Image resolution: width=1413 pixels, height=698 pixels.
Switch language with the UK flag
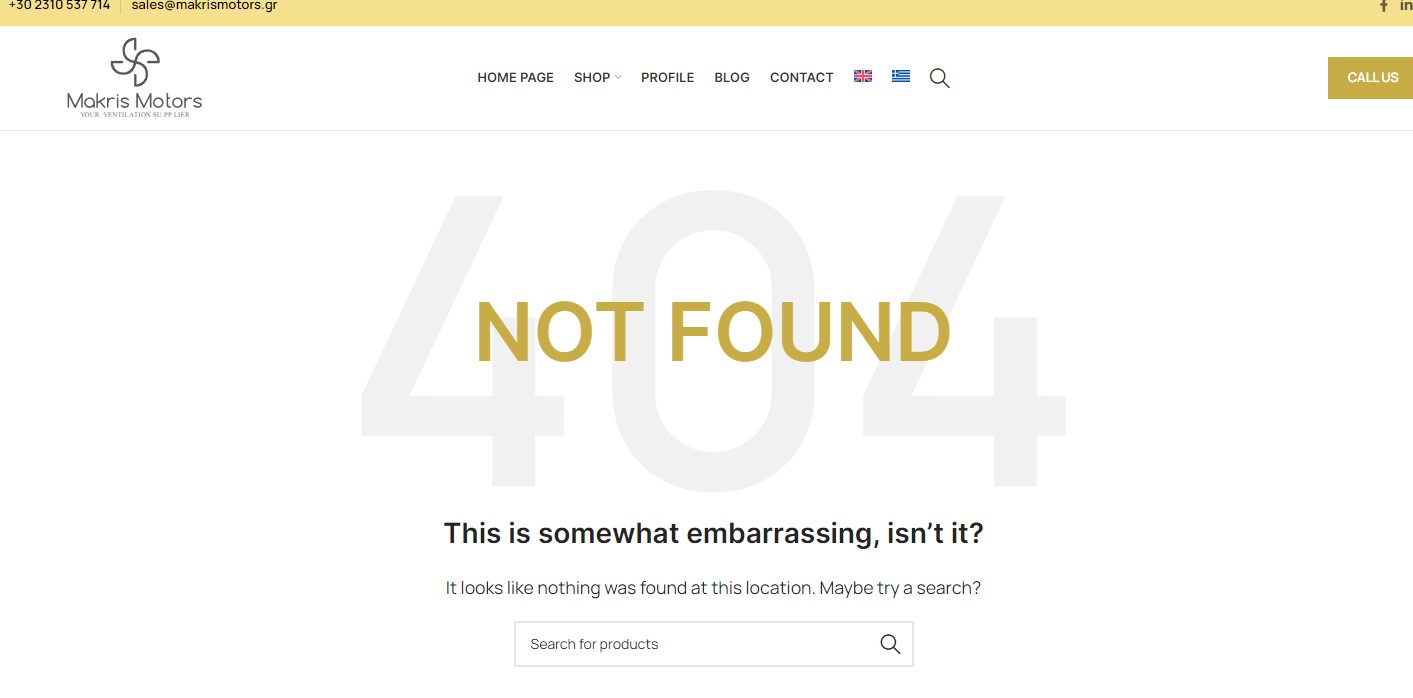tap(863, 76)
